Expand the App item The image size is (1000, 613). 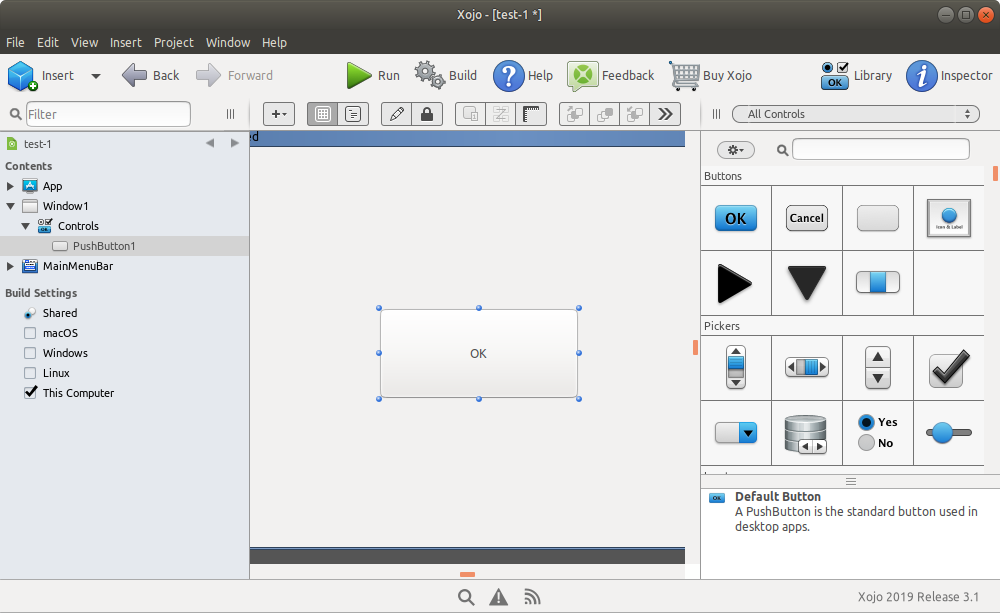coord(10,186)
